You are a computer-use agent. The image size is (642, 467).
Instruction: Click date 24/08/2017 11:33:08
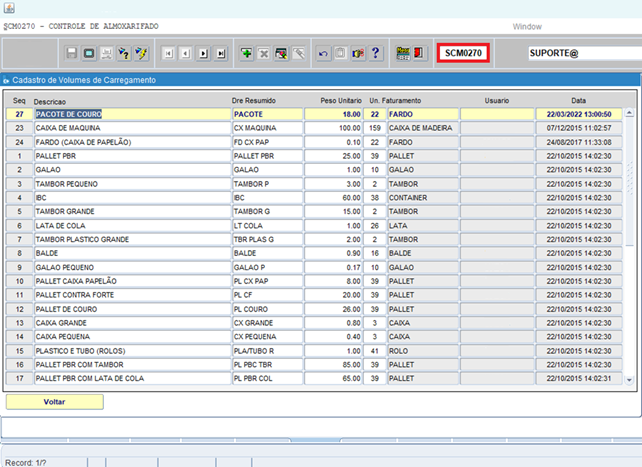tap(579, 142)
